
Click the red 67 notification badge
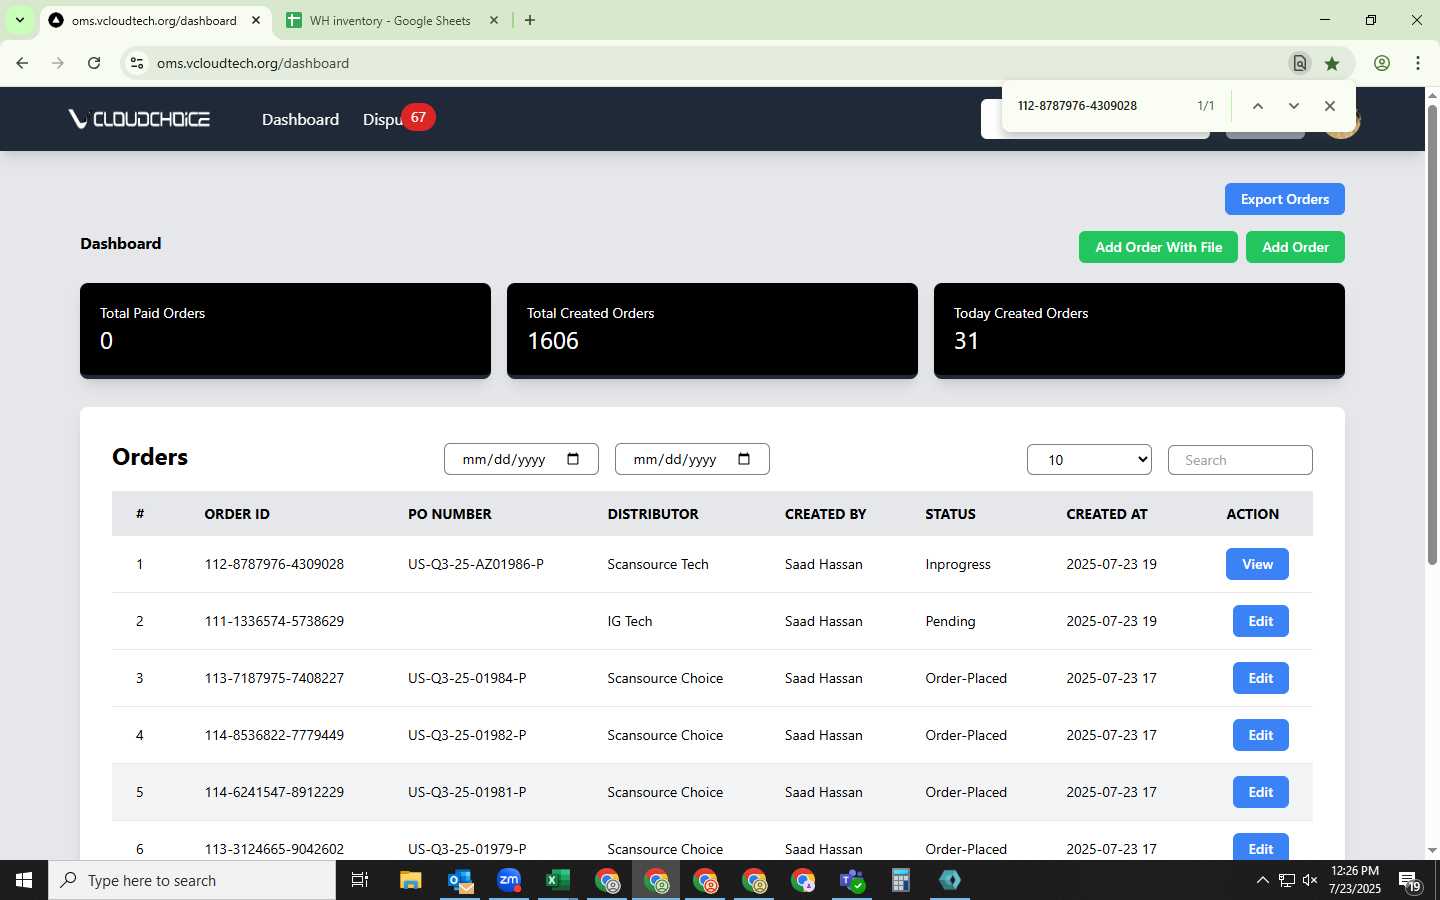coord(418,117)
